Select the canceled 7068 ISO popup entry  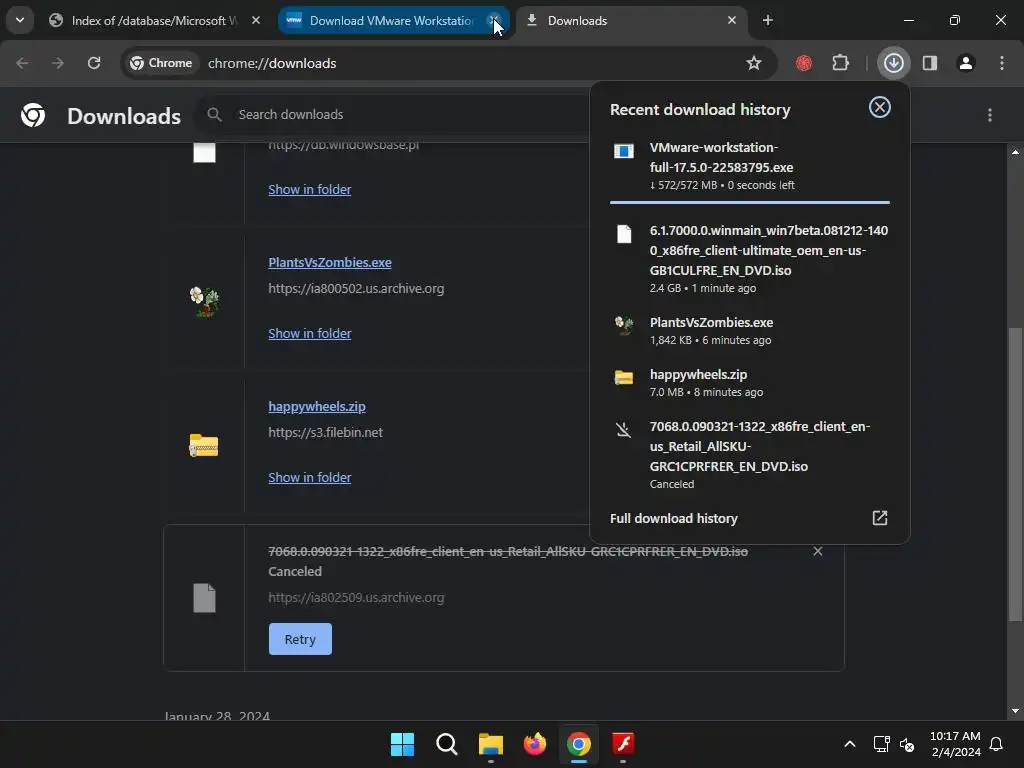pos(749,455)
